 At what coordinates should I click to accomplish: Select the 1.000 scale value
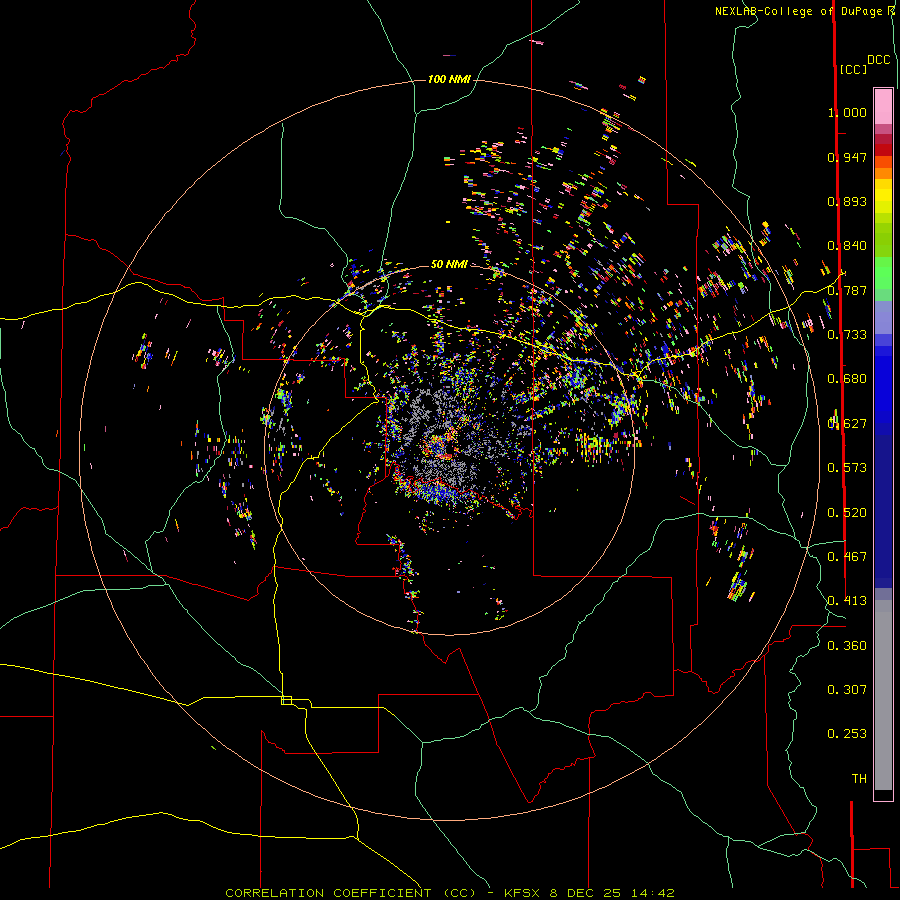pos(847,112)
